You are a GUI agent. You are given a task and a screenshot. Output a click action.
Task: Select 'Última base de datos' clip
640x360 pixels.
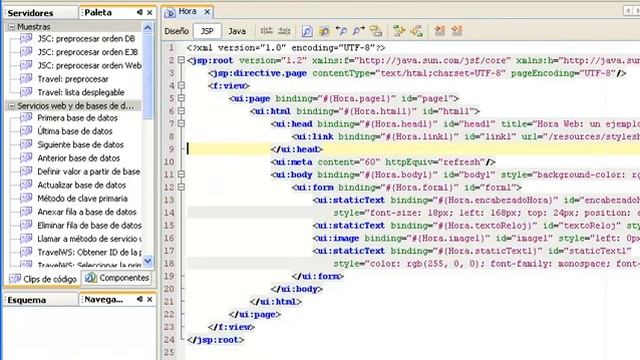[75, 131]
